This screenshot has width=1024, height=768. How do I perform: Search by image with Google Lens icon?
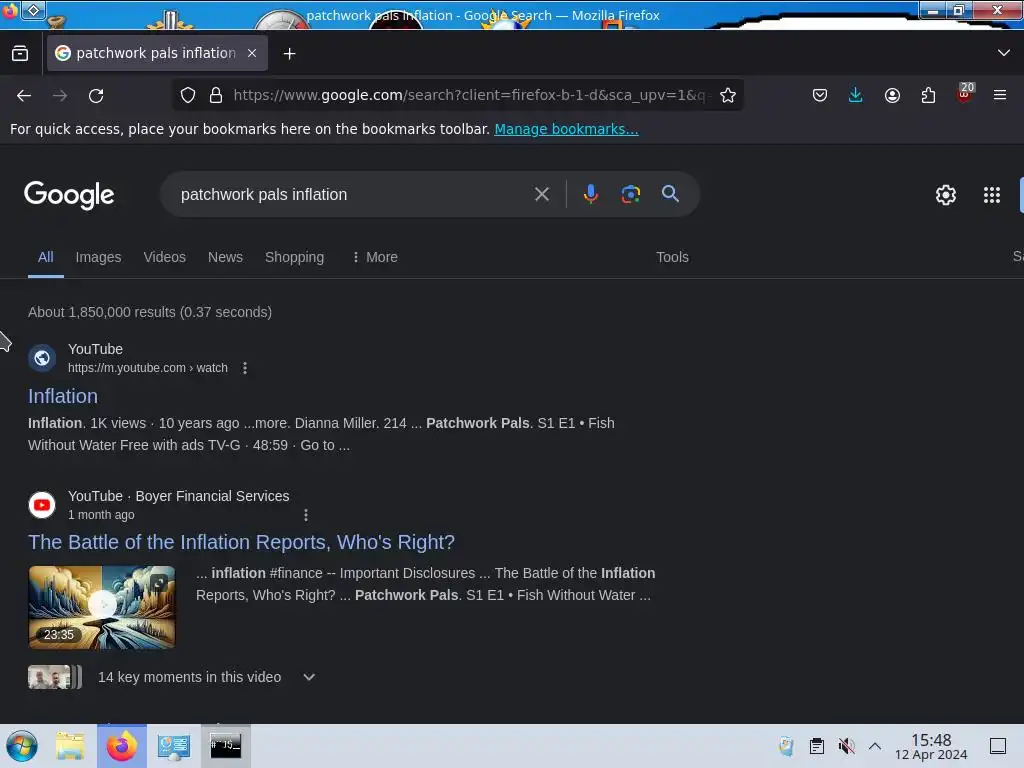click(x=630, y=195)
